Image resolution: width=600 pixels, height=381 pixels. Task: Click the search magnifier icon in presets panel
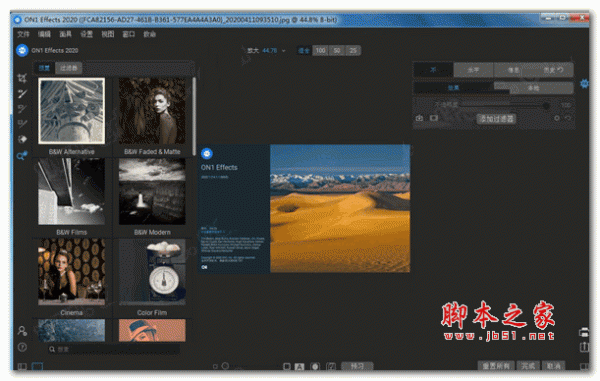point(52,349)
